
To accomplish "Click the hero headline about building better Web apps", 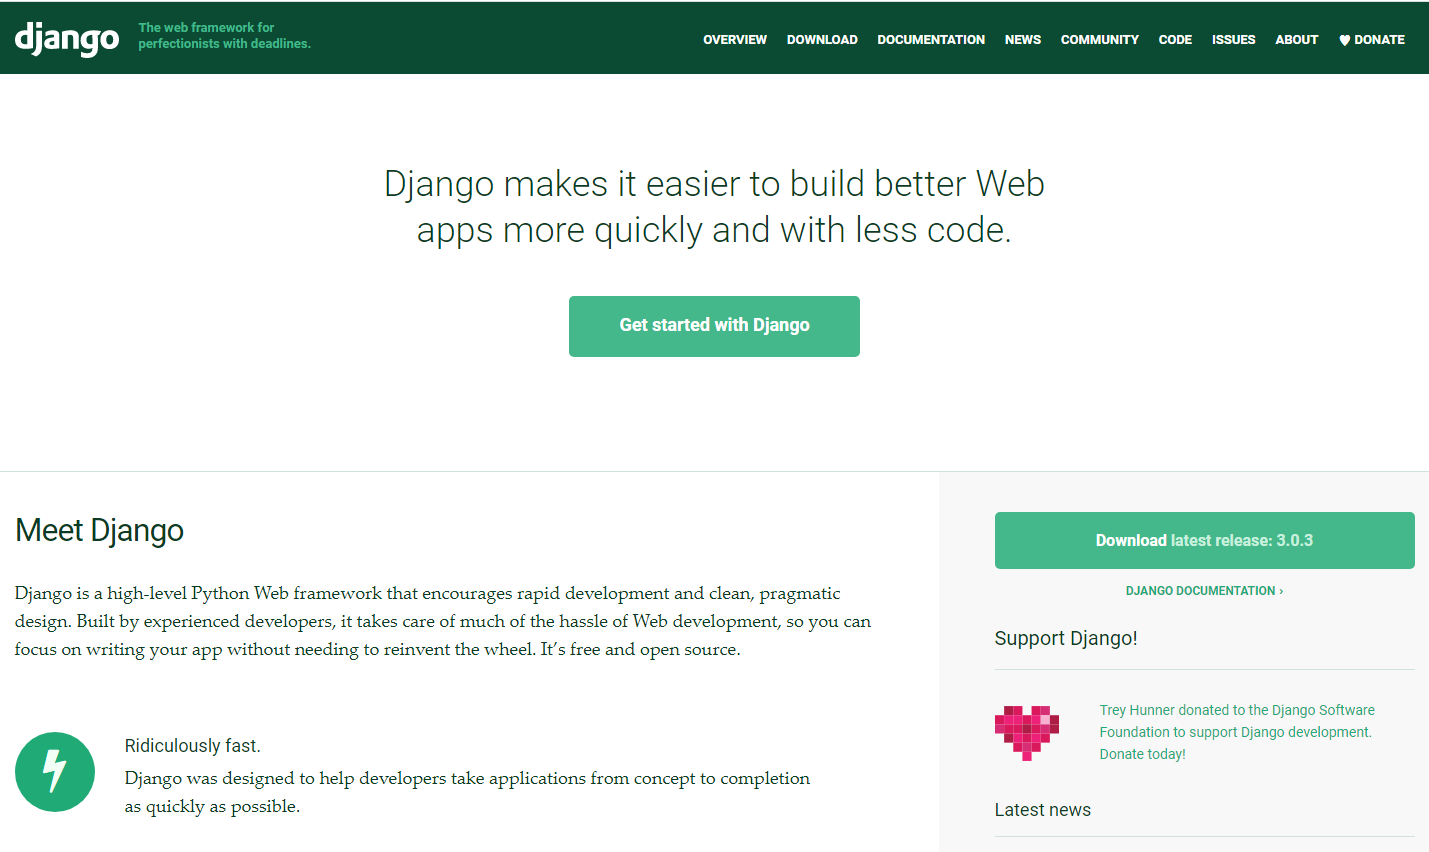I will pyautogui.click(x=714, y=207).
